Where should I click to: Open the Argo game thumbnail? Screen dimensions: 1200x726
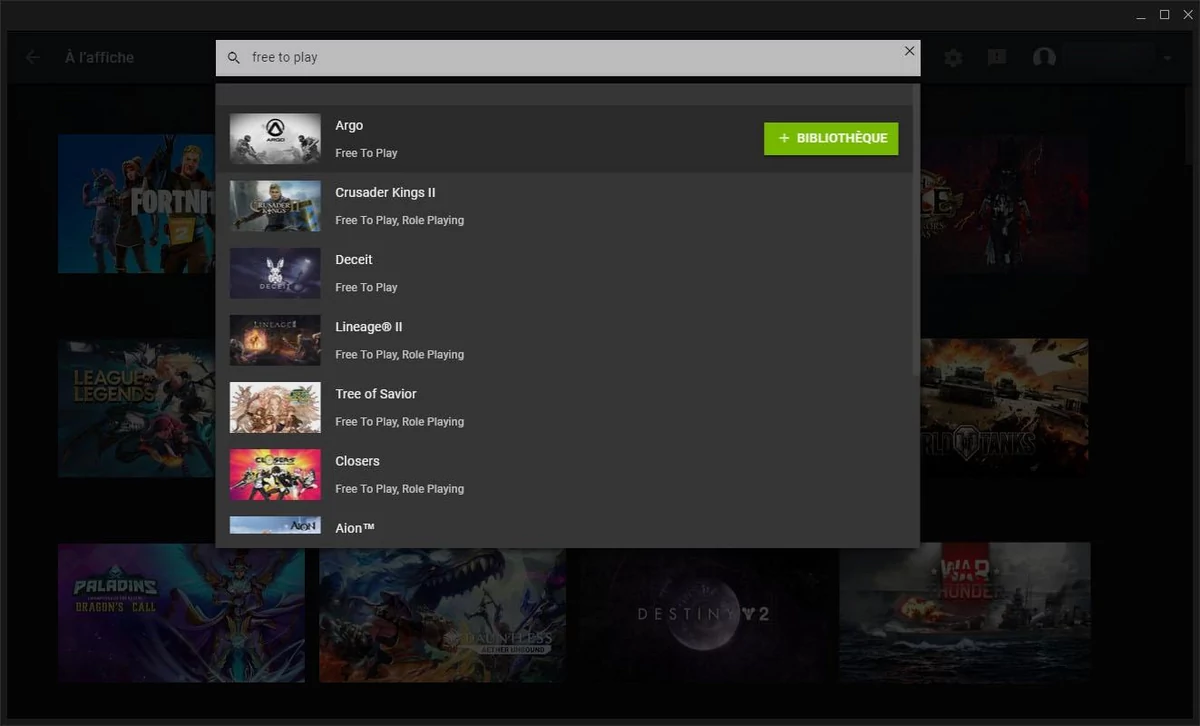pos(275,138)
